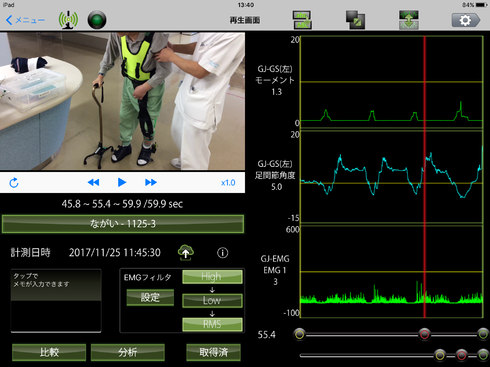Open the graph swap icon in the top bar
490x367 pixels.
click(x=302, y=20)
